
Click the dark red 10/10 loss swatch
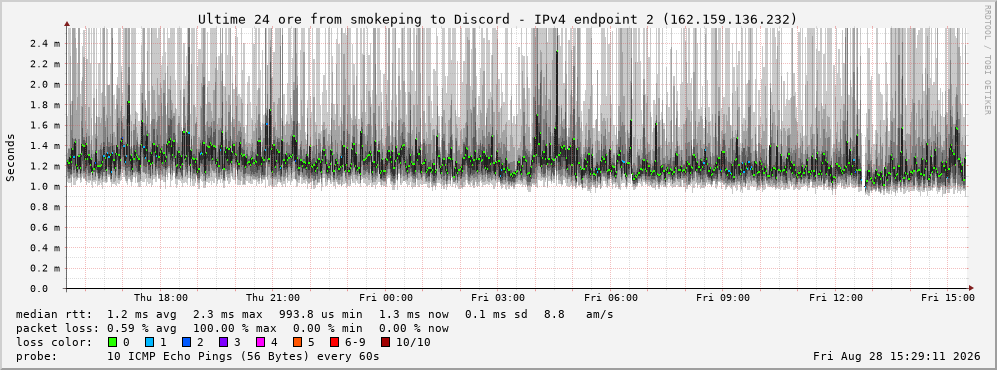pyautogui.click(x=386, y=343)
